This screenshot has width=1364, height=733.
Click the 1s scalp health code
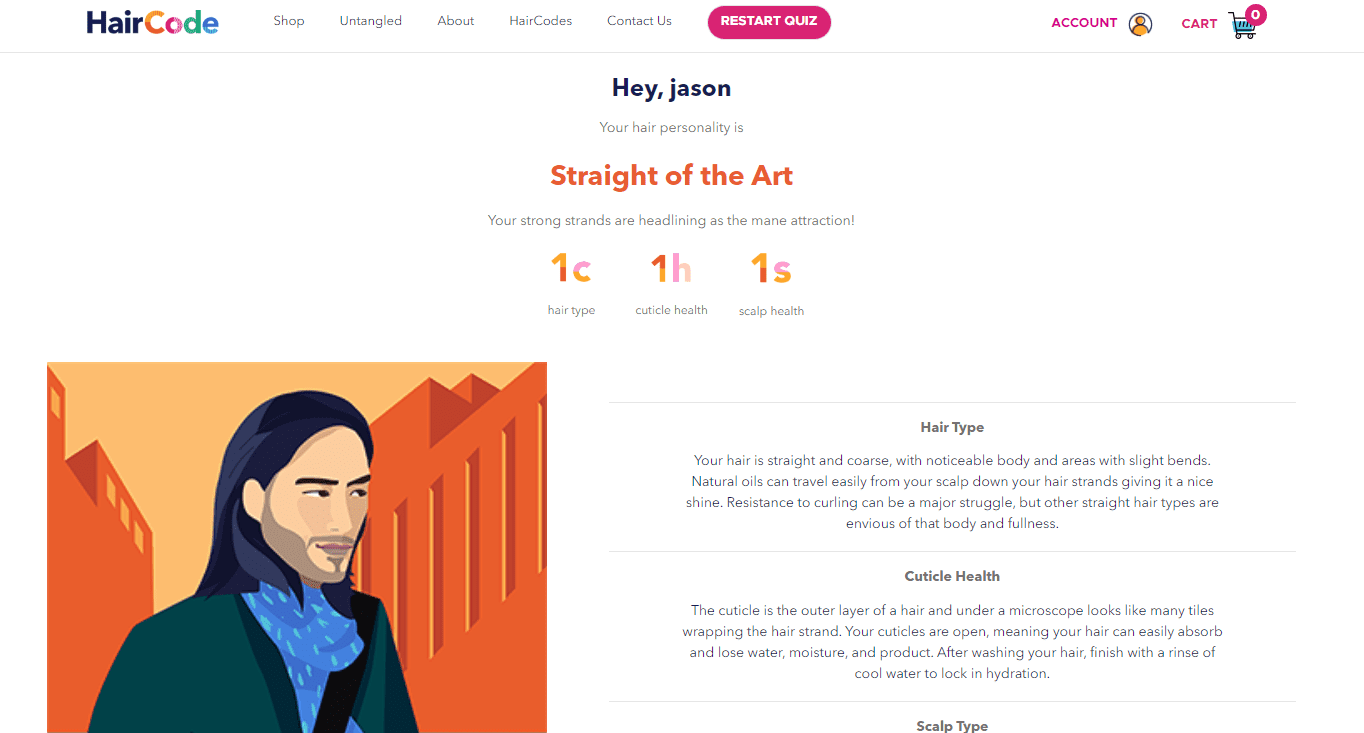coord(771,269)
